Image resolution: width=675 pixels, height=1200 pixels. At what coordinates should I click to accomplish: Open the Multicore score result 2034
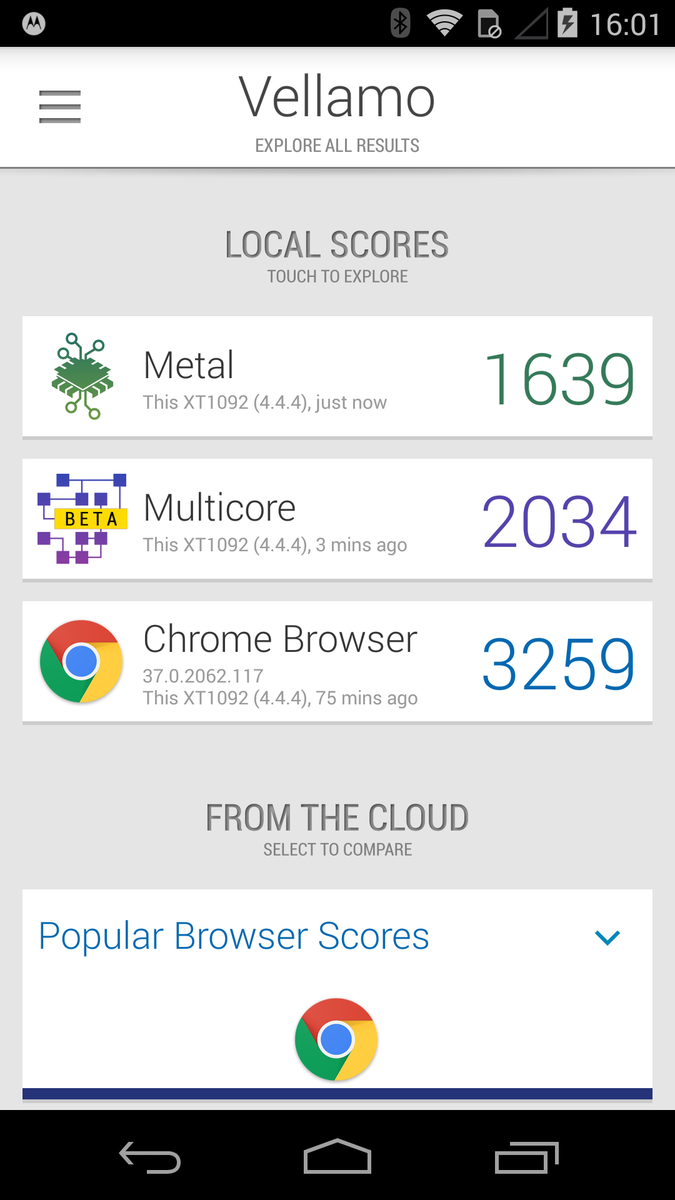point(559,521)
